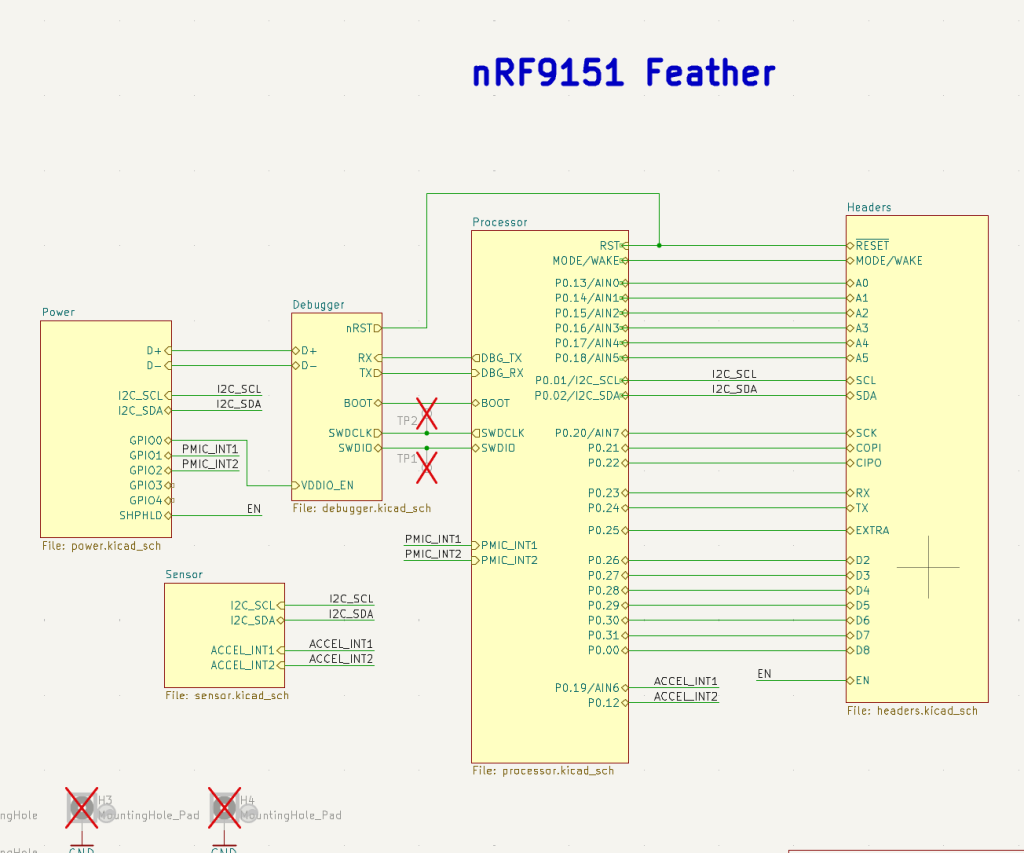Select ACCEL_INT2 pin inside Sensor sheet
Image resolution: width=1024 pixels, height=853 pixels.
tap(248, 665)
